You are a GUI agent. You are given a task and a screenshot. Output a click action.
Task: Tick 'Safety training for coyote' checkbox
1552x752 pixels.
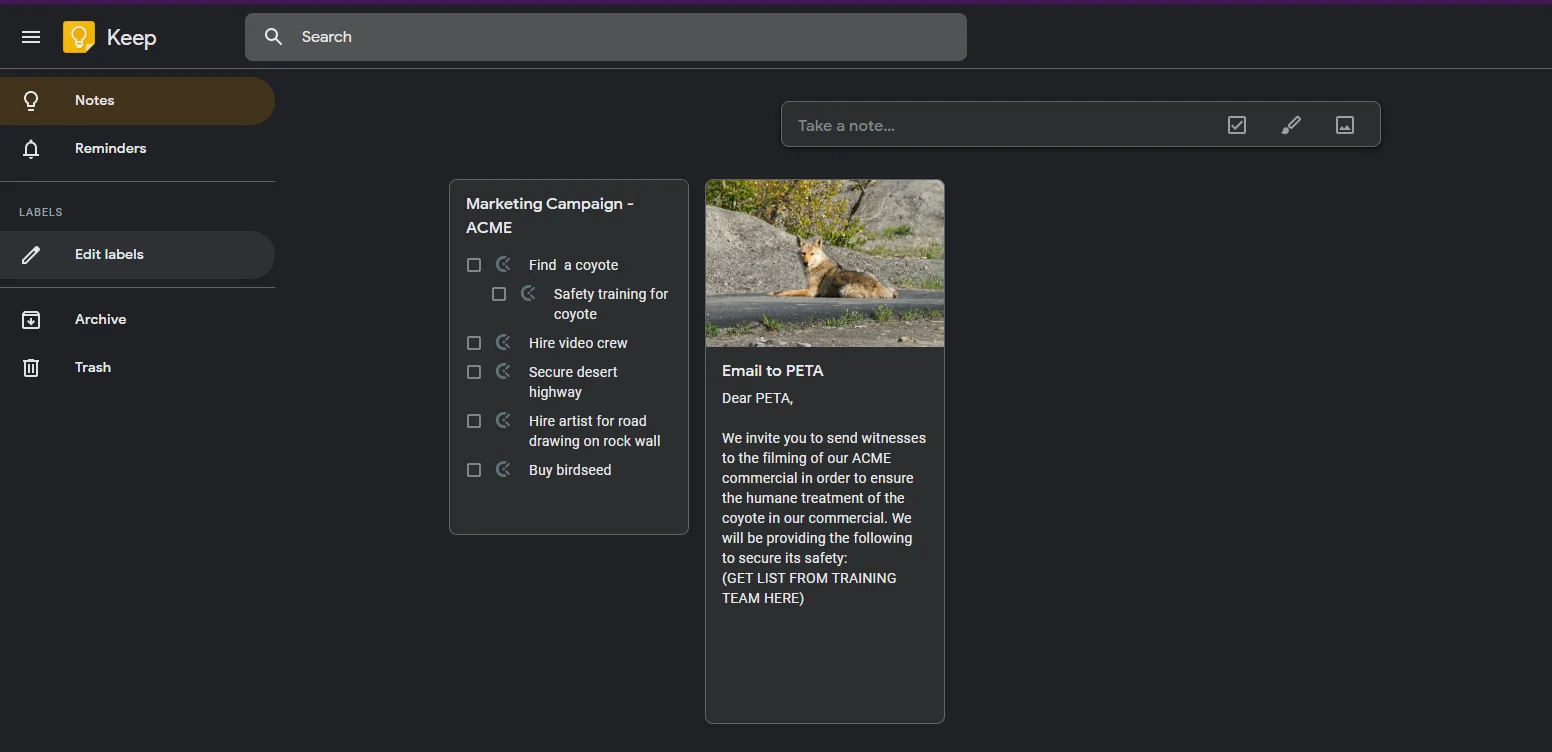tap(499, 294)
